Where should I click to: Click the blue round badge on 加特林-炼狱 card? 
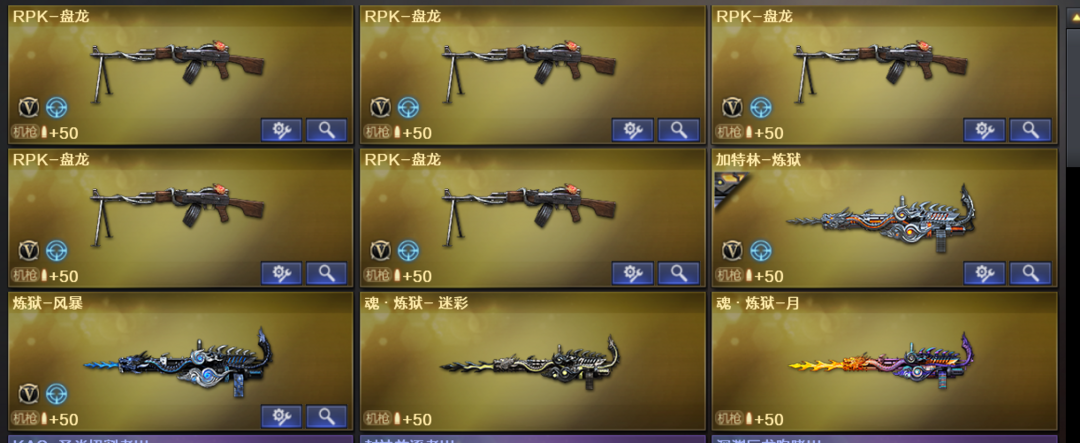[x=760, y=250]
